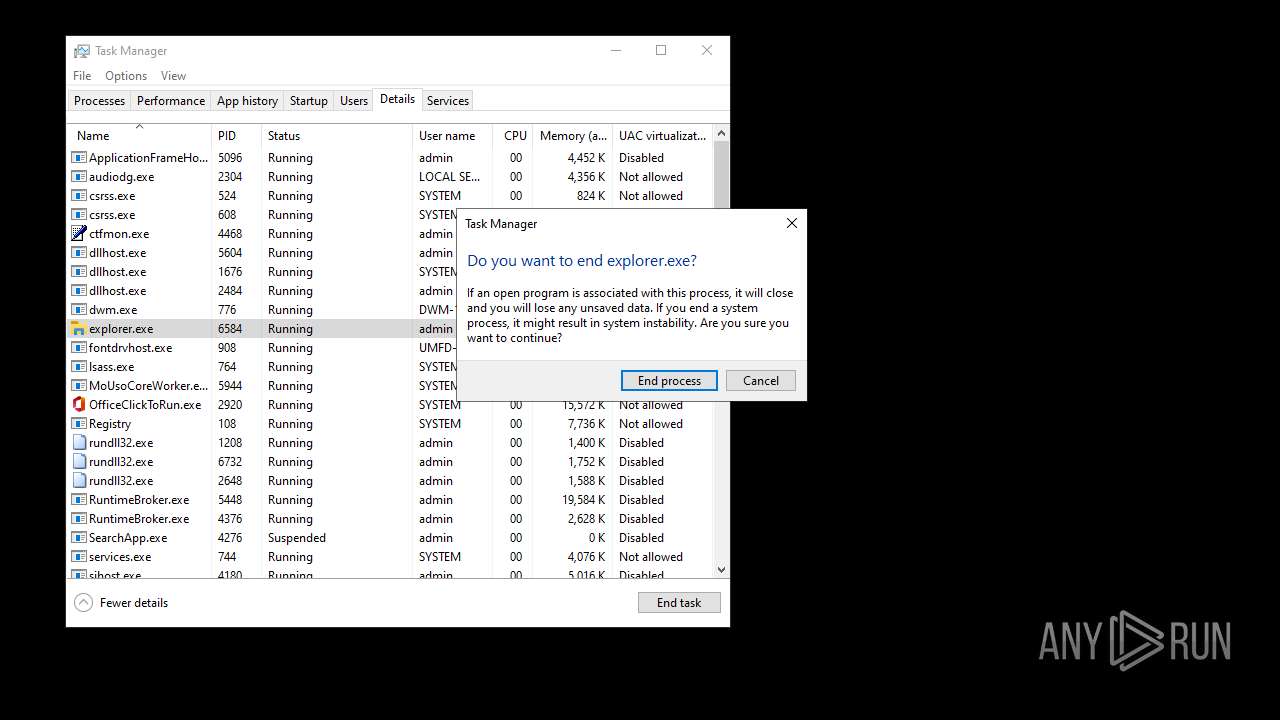Viewport: 1280px width, 720px height.
Task: Select the MoUsoCoreWorker row name
Action: click(149, 385)
